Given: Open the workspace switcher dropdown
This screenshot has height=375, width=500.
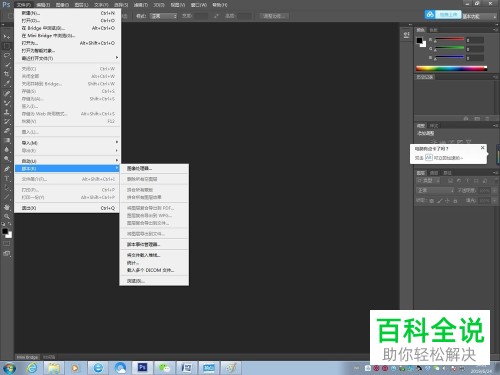Looking at the screenshot, I should click(x=480, y=16).
